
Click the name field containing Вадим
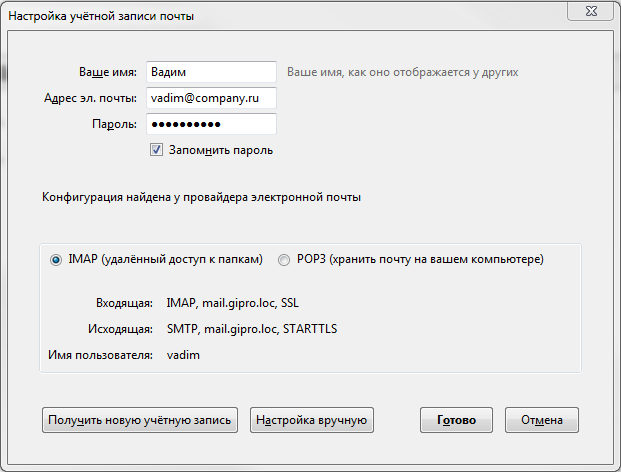tap(211, 72)
